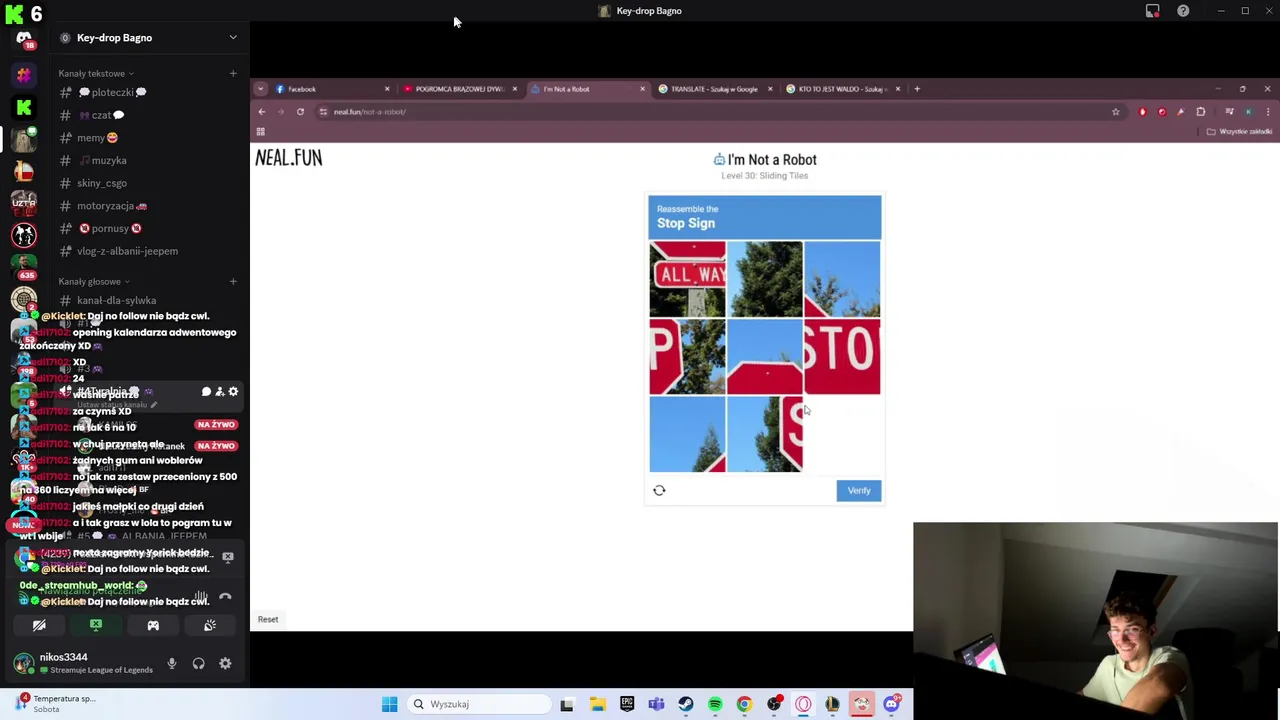Screen dimensions: 1280x720
Task: Open the Discord soundboard button
Action: 210,625
